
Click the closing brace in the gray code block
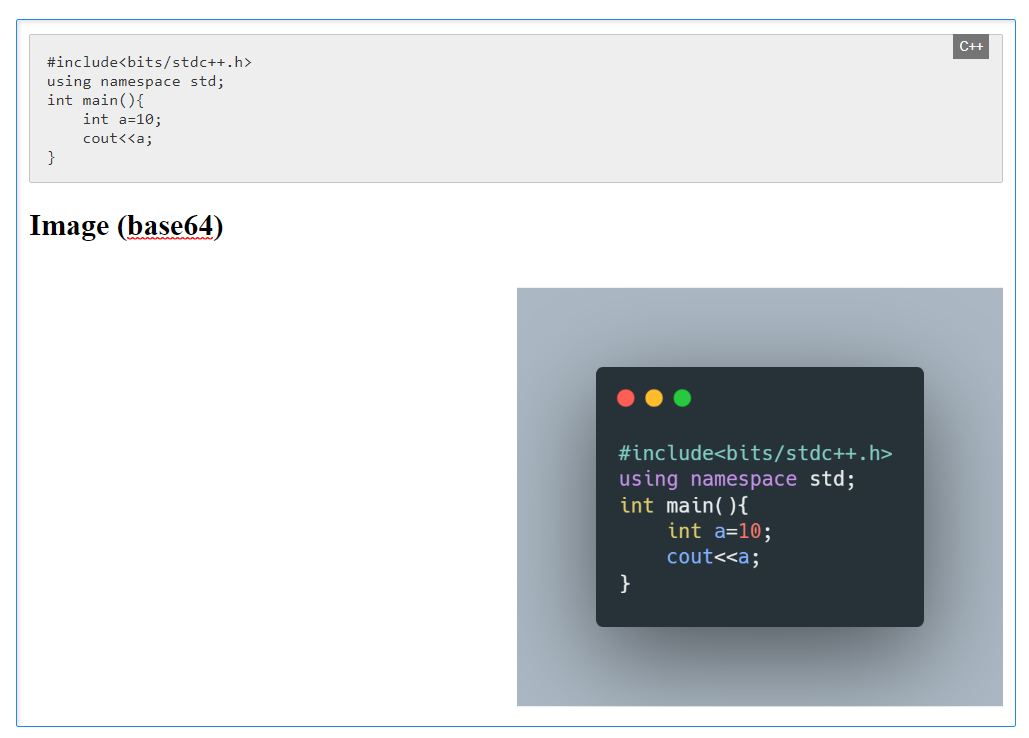tap(51, 157)
